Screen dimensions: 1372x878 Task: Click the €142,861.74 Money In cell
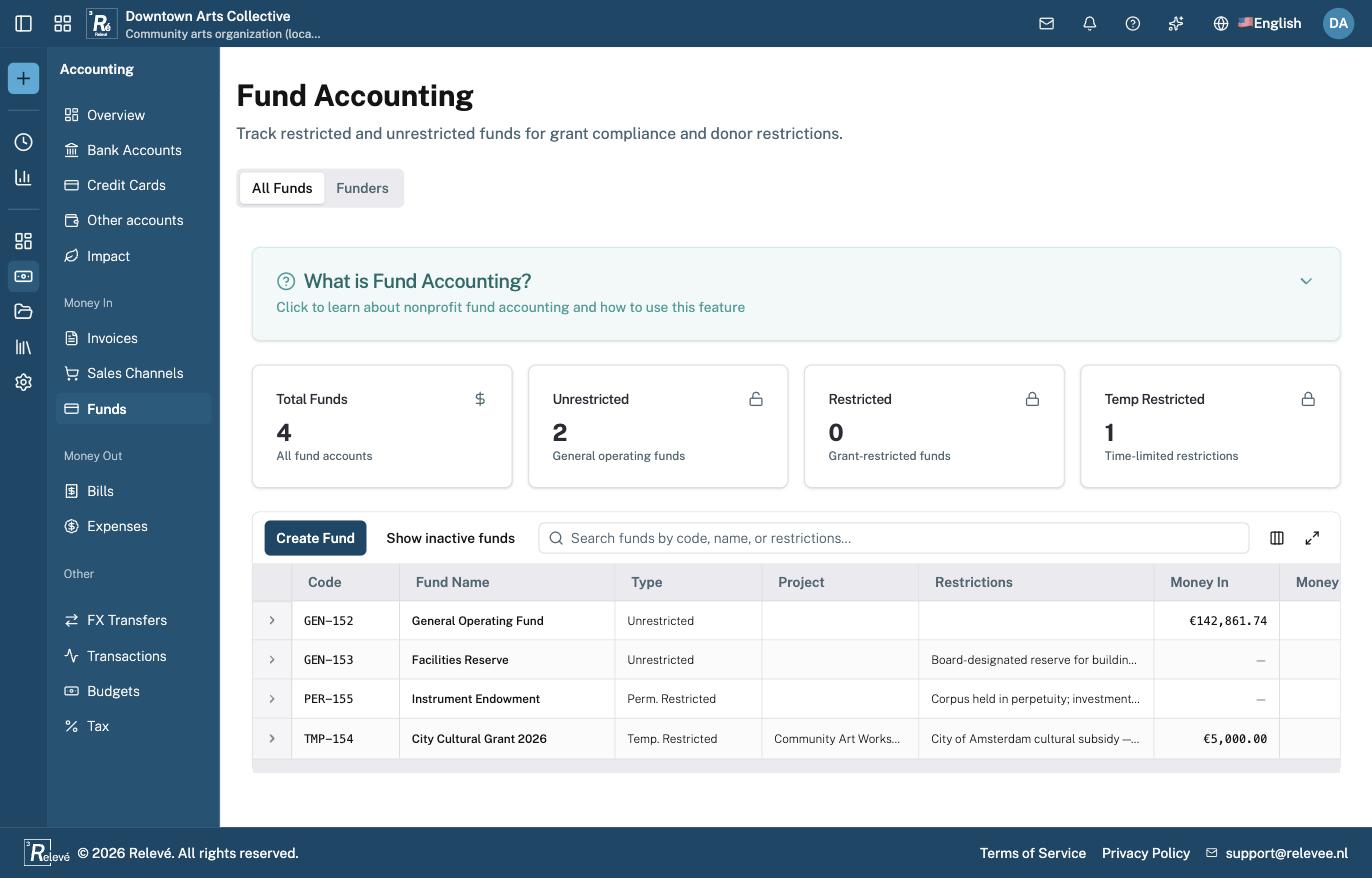pyautogui.click(x=1216, y=621)
